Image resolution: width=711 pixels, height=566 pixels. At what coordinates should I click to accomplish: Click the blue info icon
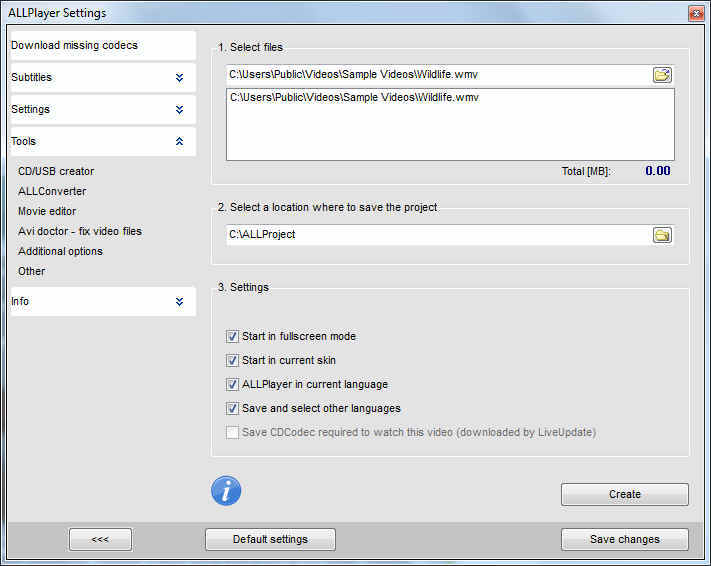click(x=226, y=491)
